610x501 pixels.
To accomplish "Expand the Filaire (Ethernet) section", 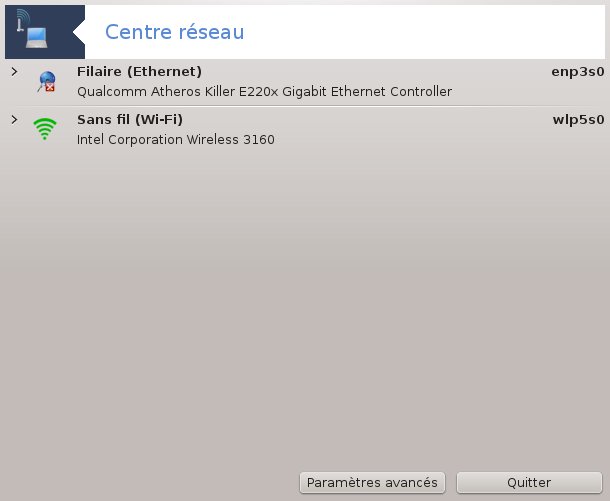I will point(14,72).
